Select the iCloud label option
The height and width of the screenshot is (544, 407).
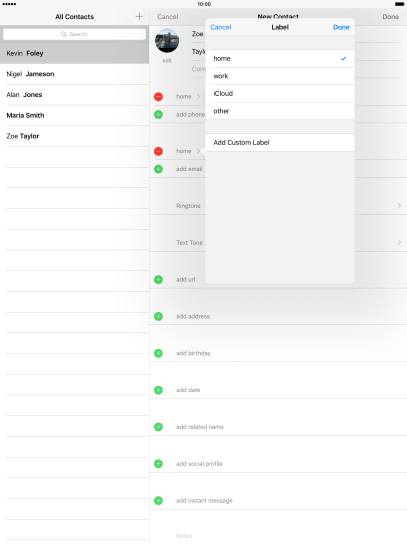(280, 94)
